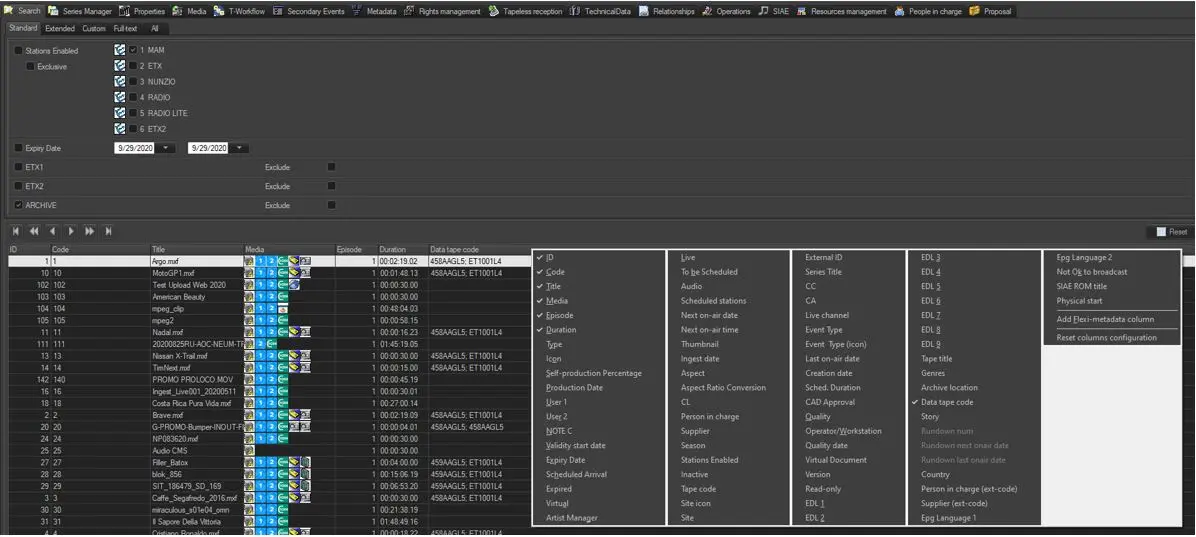This screenshot has height=537, width=1196.
Task: Jump to first record navigation arrow
Action: [x=16, y=231]
